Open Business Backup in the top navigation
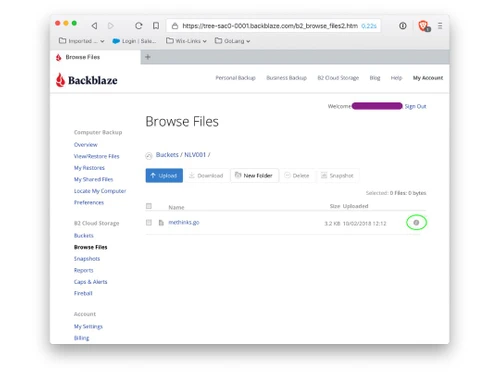Viewport: 500px width, 375px height. click(x=286, y=78)
